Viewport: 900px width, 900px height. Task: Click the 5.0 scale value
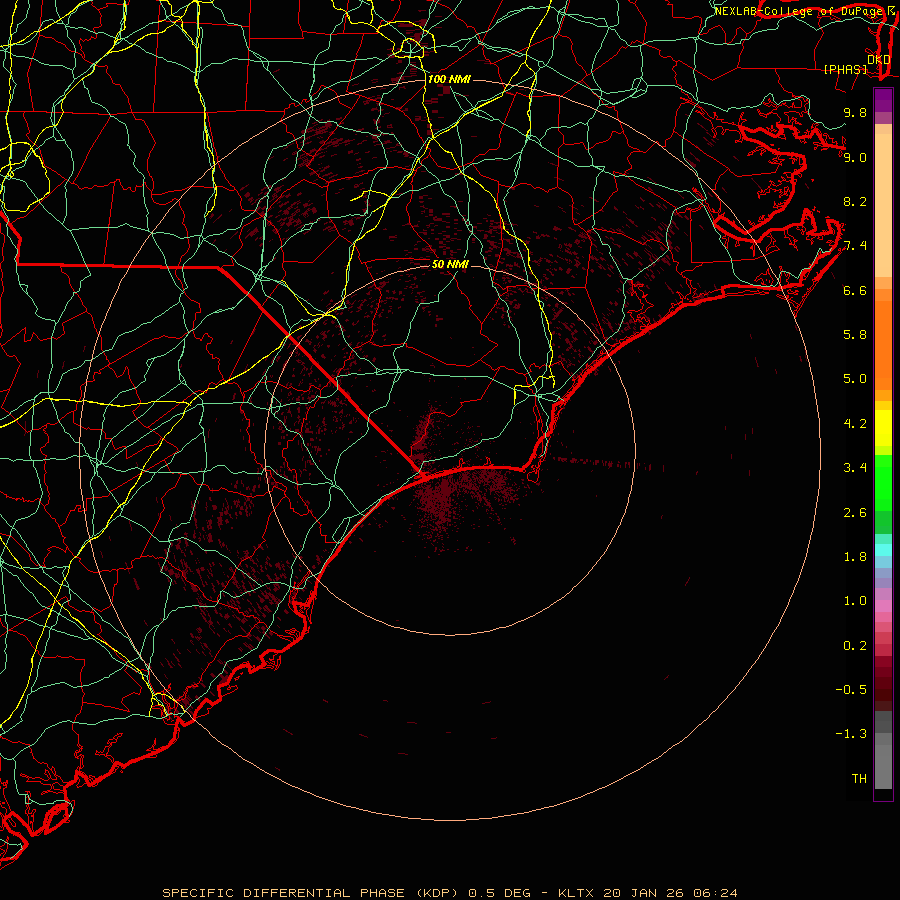pyautogui.click(x=855, y=379)
